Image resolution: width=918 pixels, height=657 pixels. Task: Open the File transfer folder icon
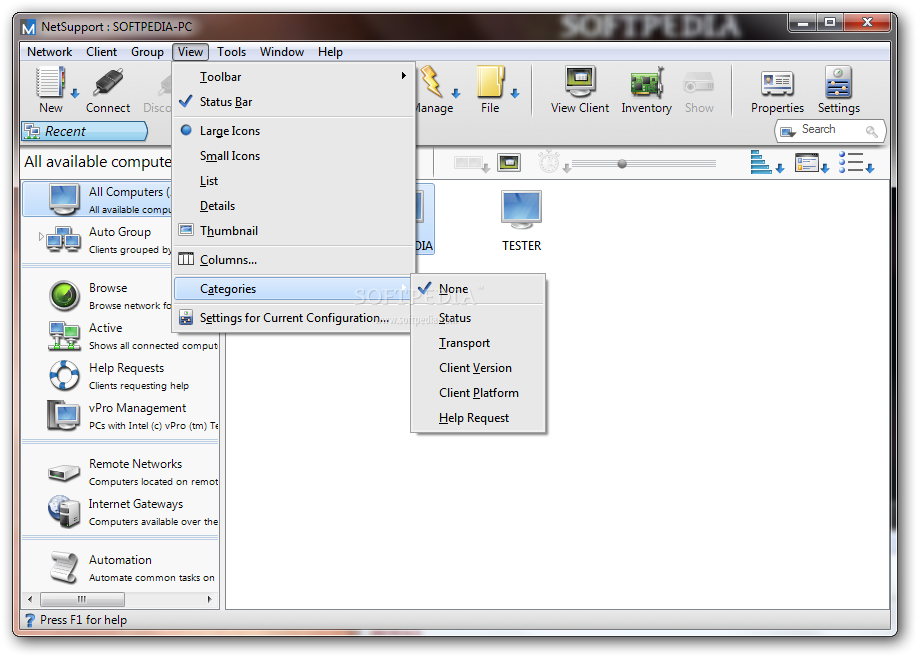[490, 82]
